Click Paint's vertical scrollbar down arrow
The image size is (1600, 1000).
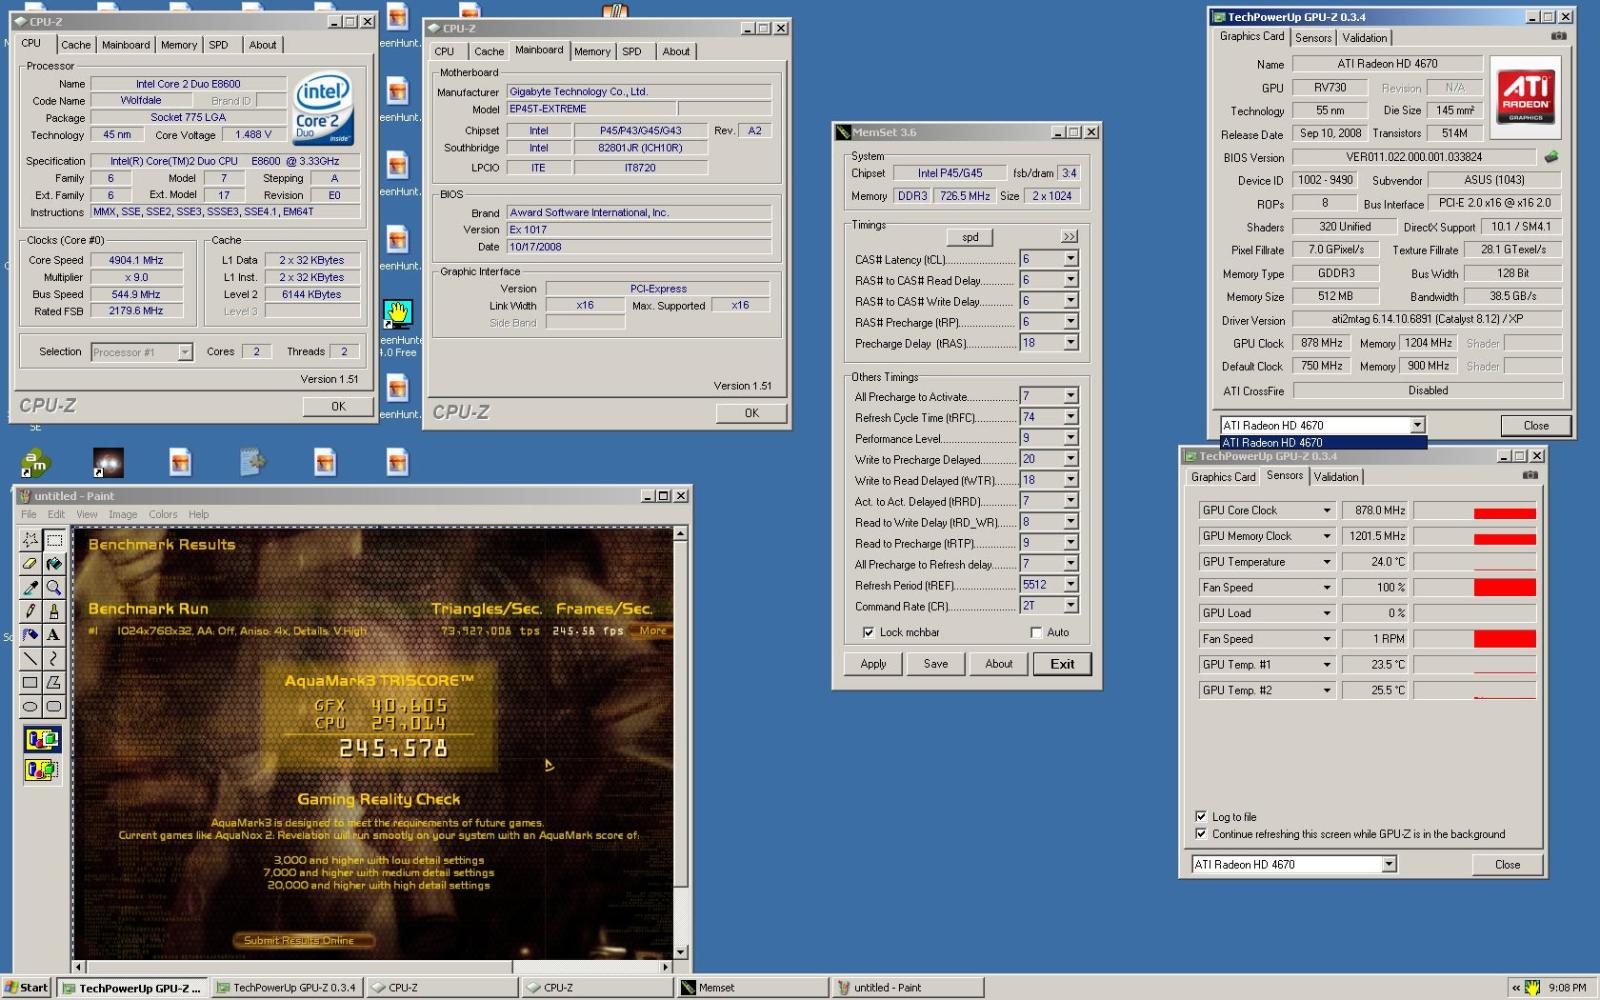tap(681, 952)
